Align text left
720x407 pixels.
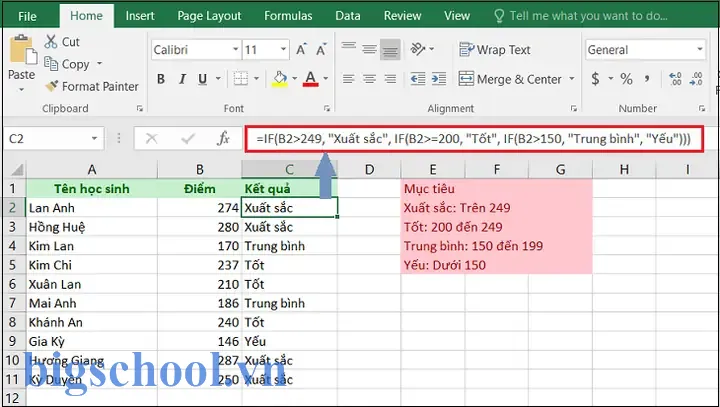[349, 79]
